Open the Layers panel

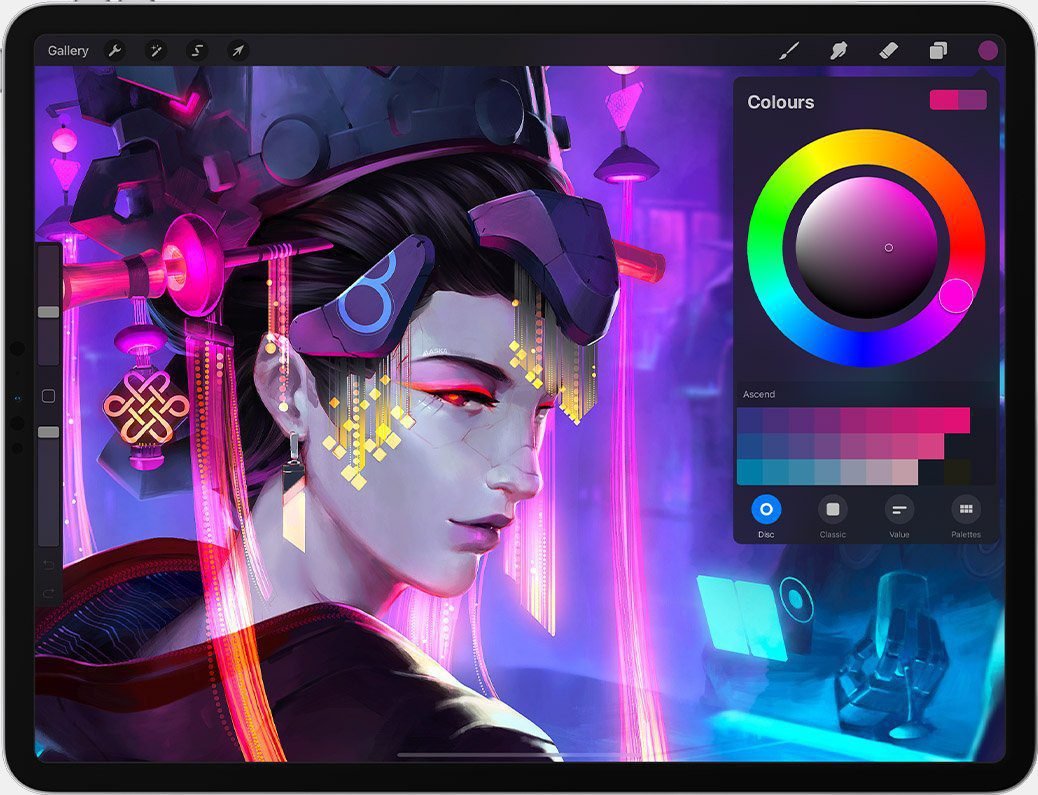click(x=938, y=51)
